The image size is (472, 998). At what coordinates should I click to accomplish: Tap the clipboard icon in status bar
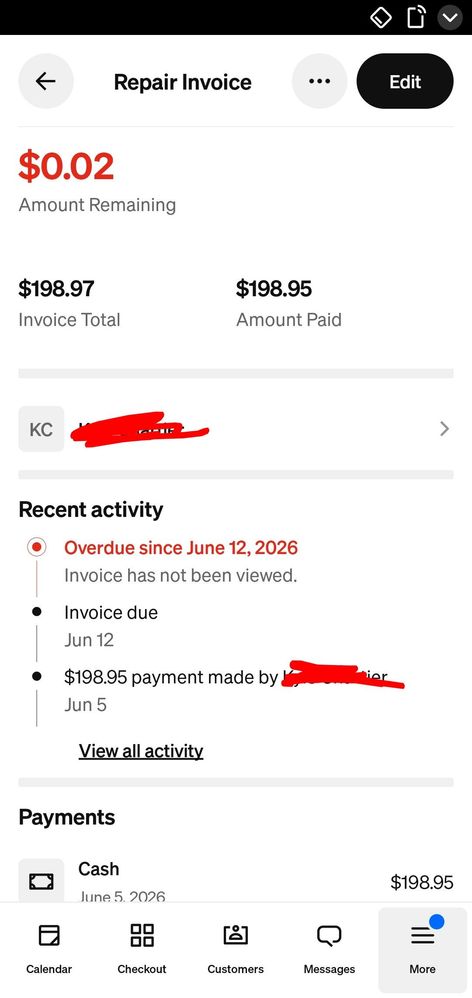415,18
